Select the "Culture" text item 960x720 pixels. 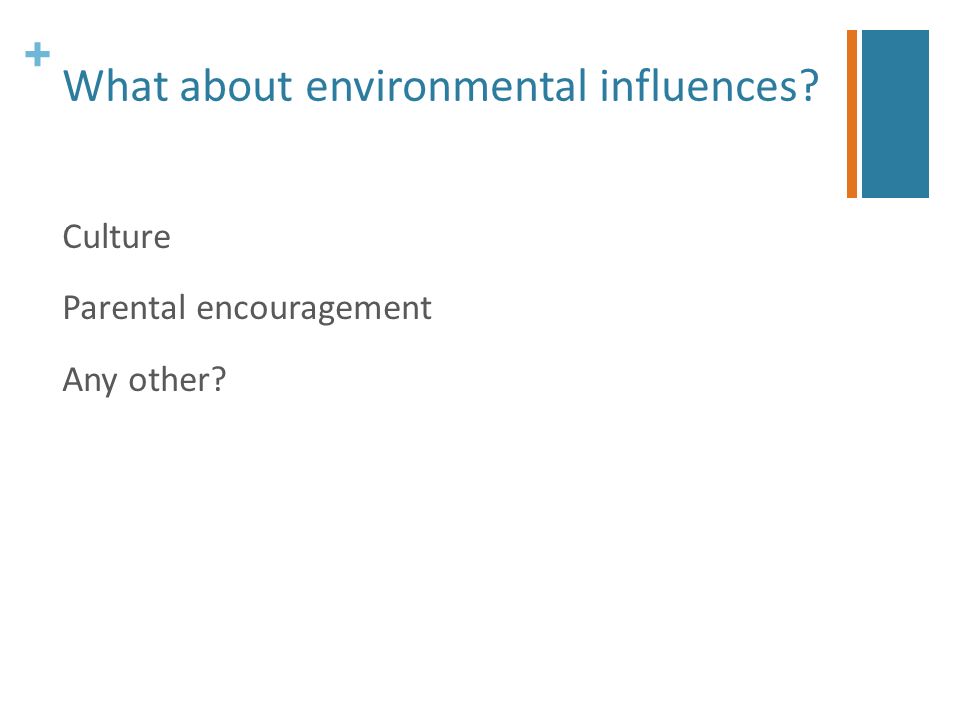point(116,237)
